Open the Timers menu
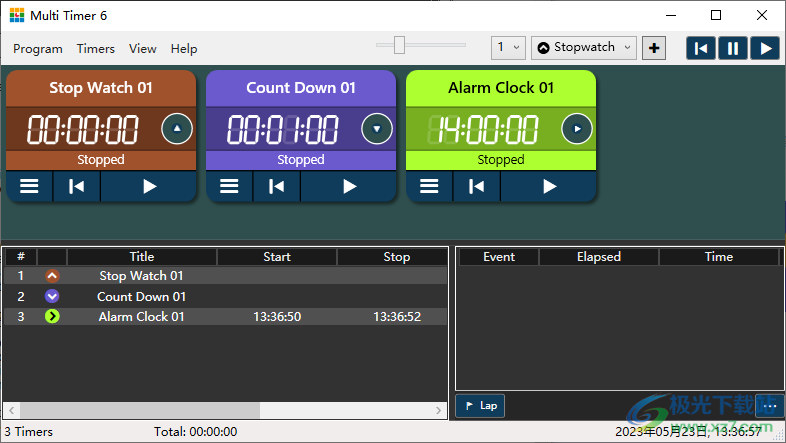Image resolution: width=786 pixels, height=443 pixels. click(95, 49)
